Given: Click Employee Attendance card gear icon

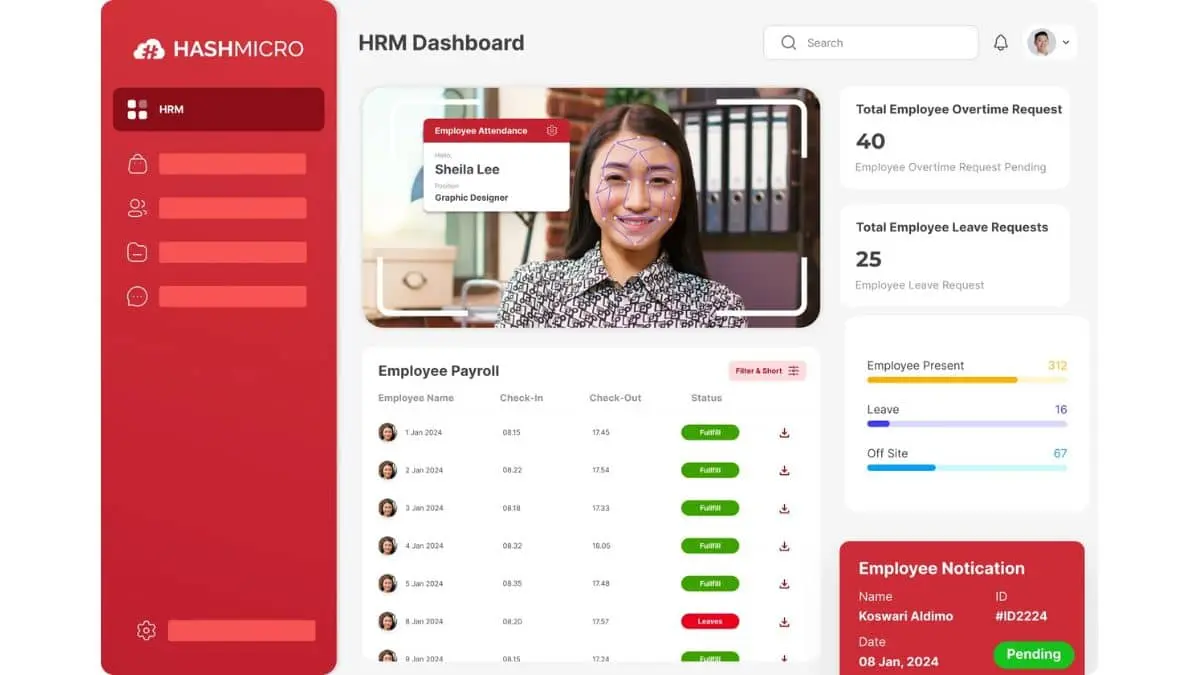Looking at the screenshot, I should (552, 131).
